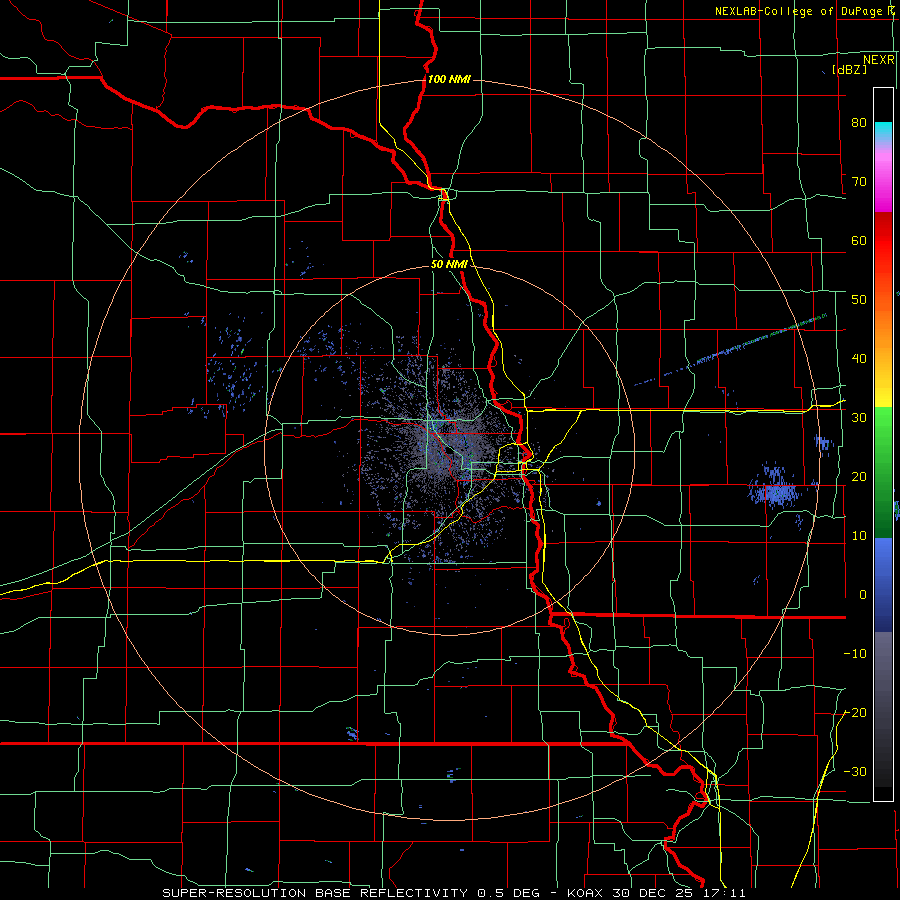
Task: Click the -30 value on the dBZ scale
Action: [855, 771]
